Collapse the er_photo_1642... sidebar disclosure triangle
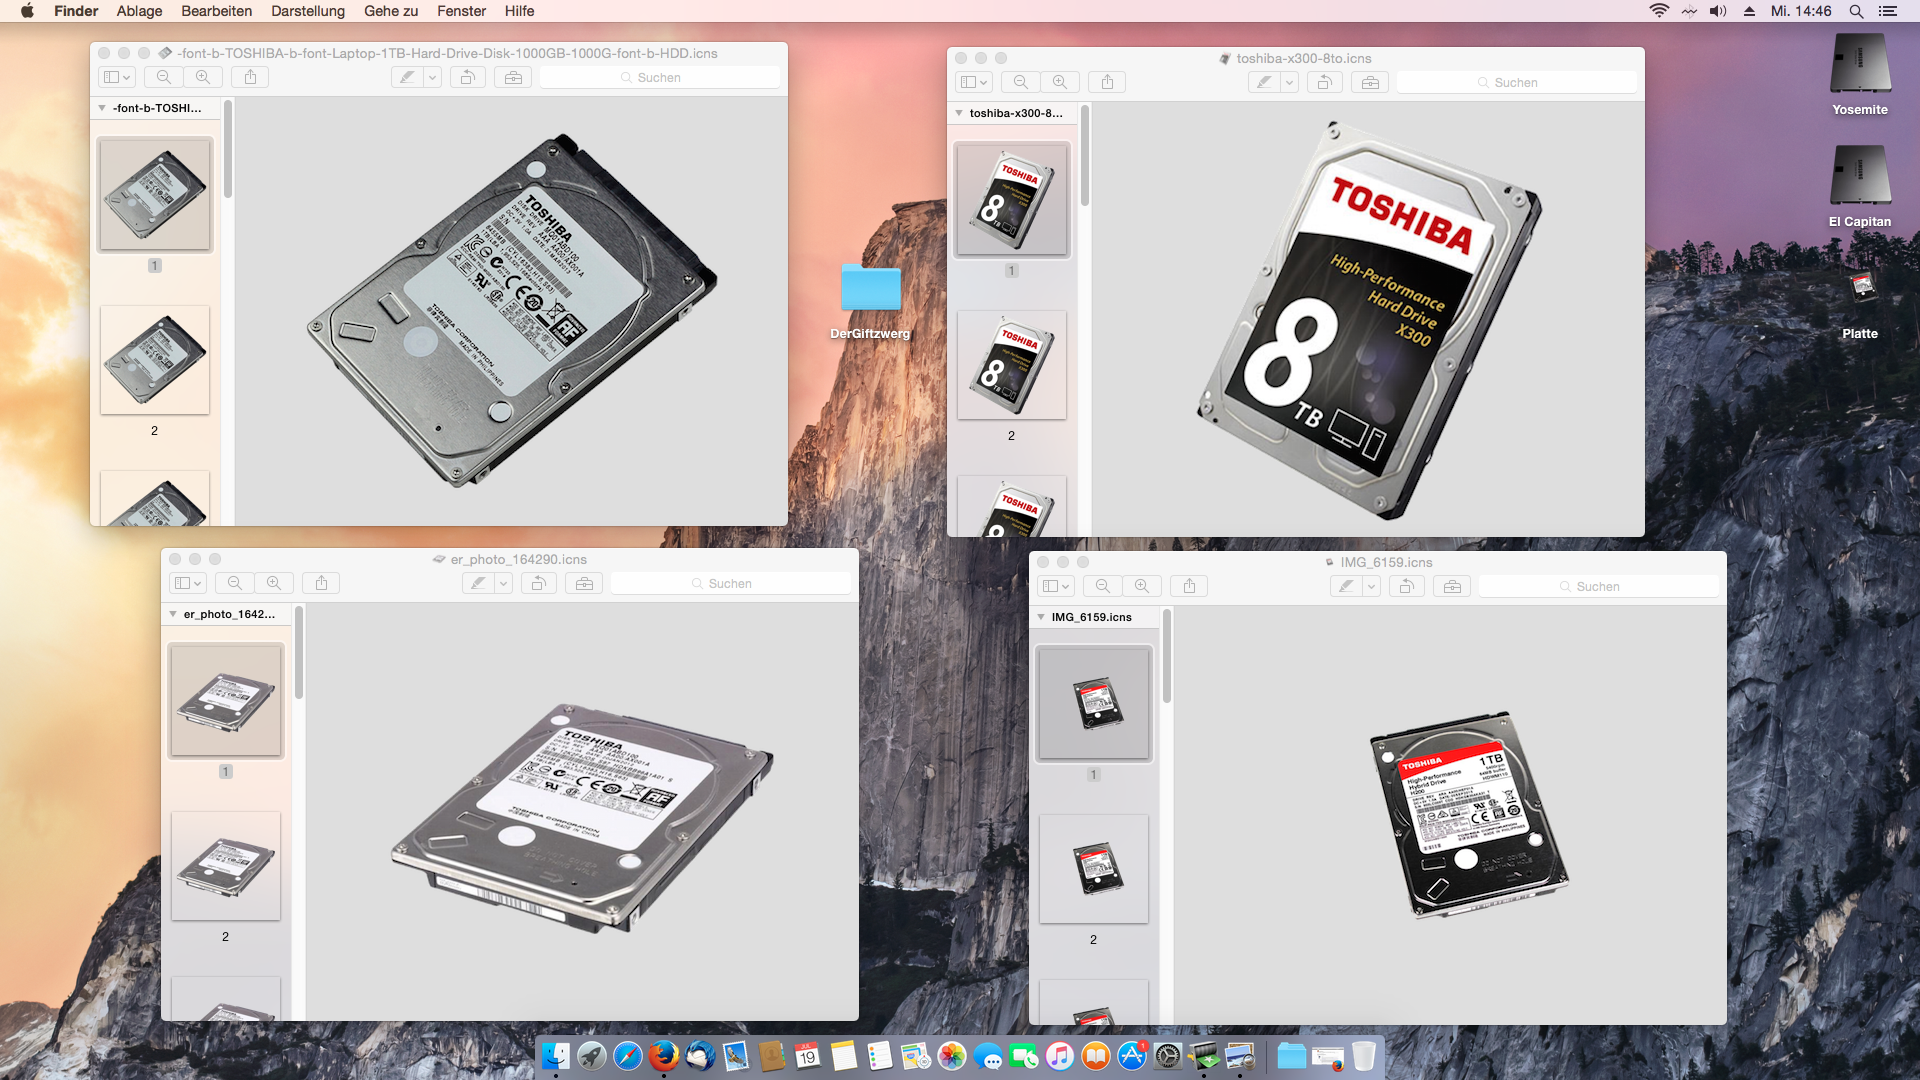Screen dimensions: 1920x1080 [x=173, y=614]
